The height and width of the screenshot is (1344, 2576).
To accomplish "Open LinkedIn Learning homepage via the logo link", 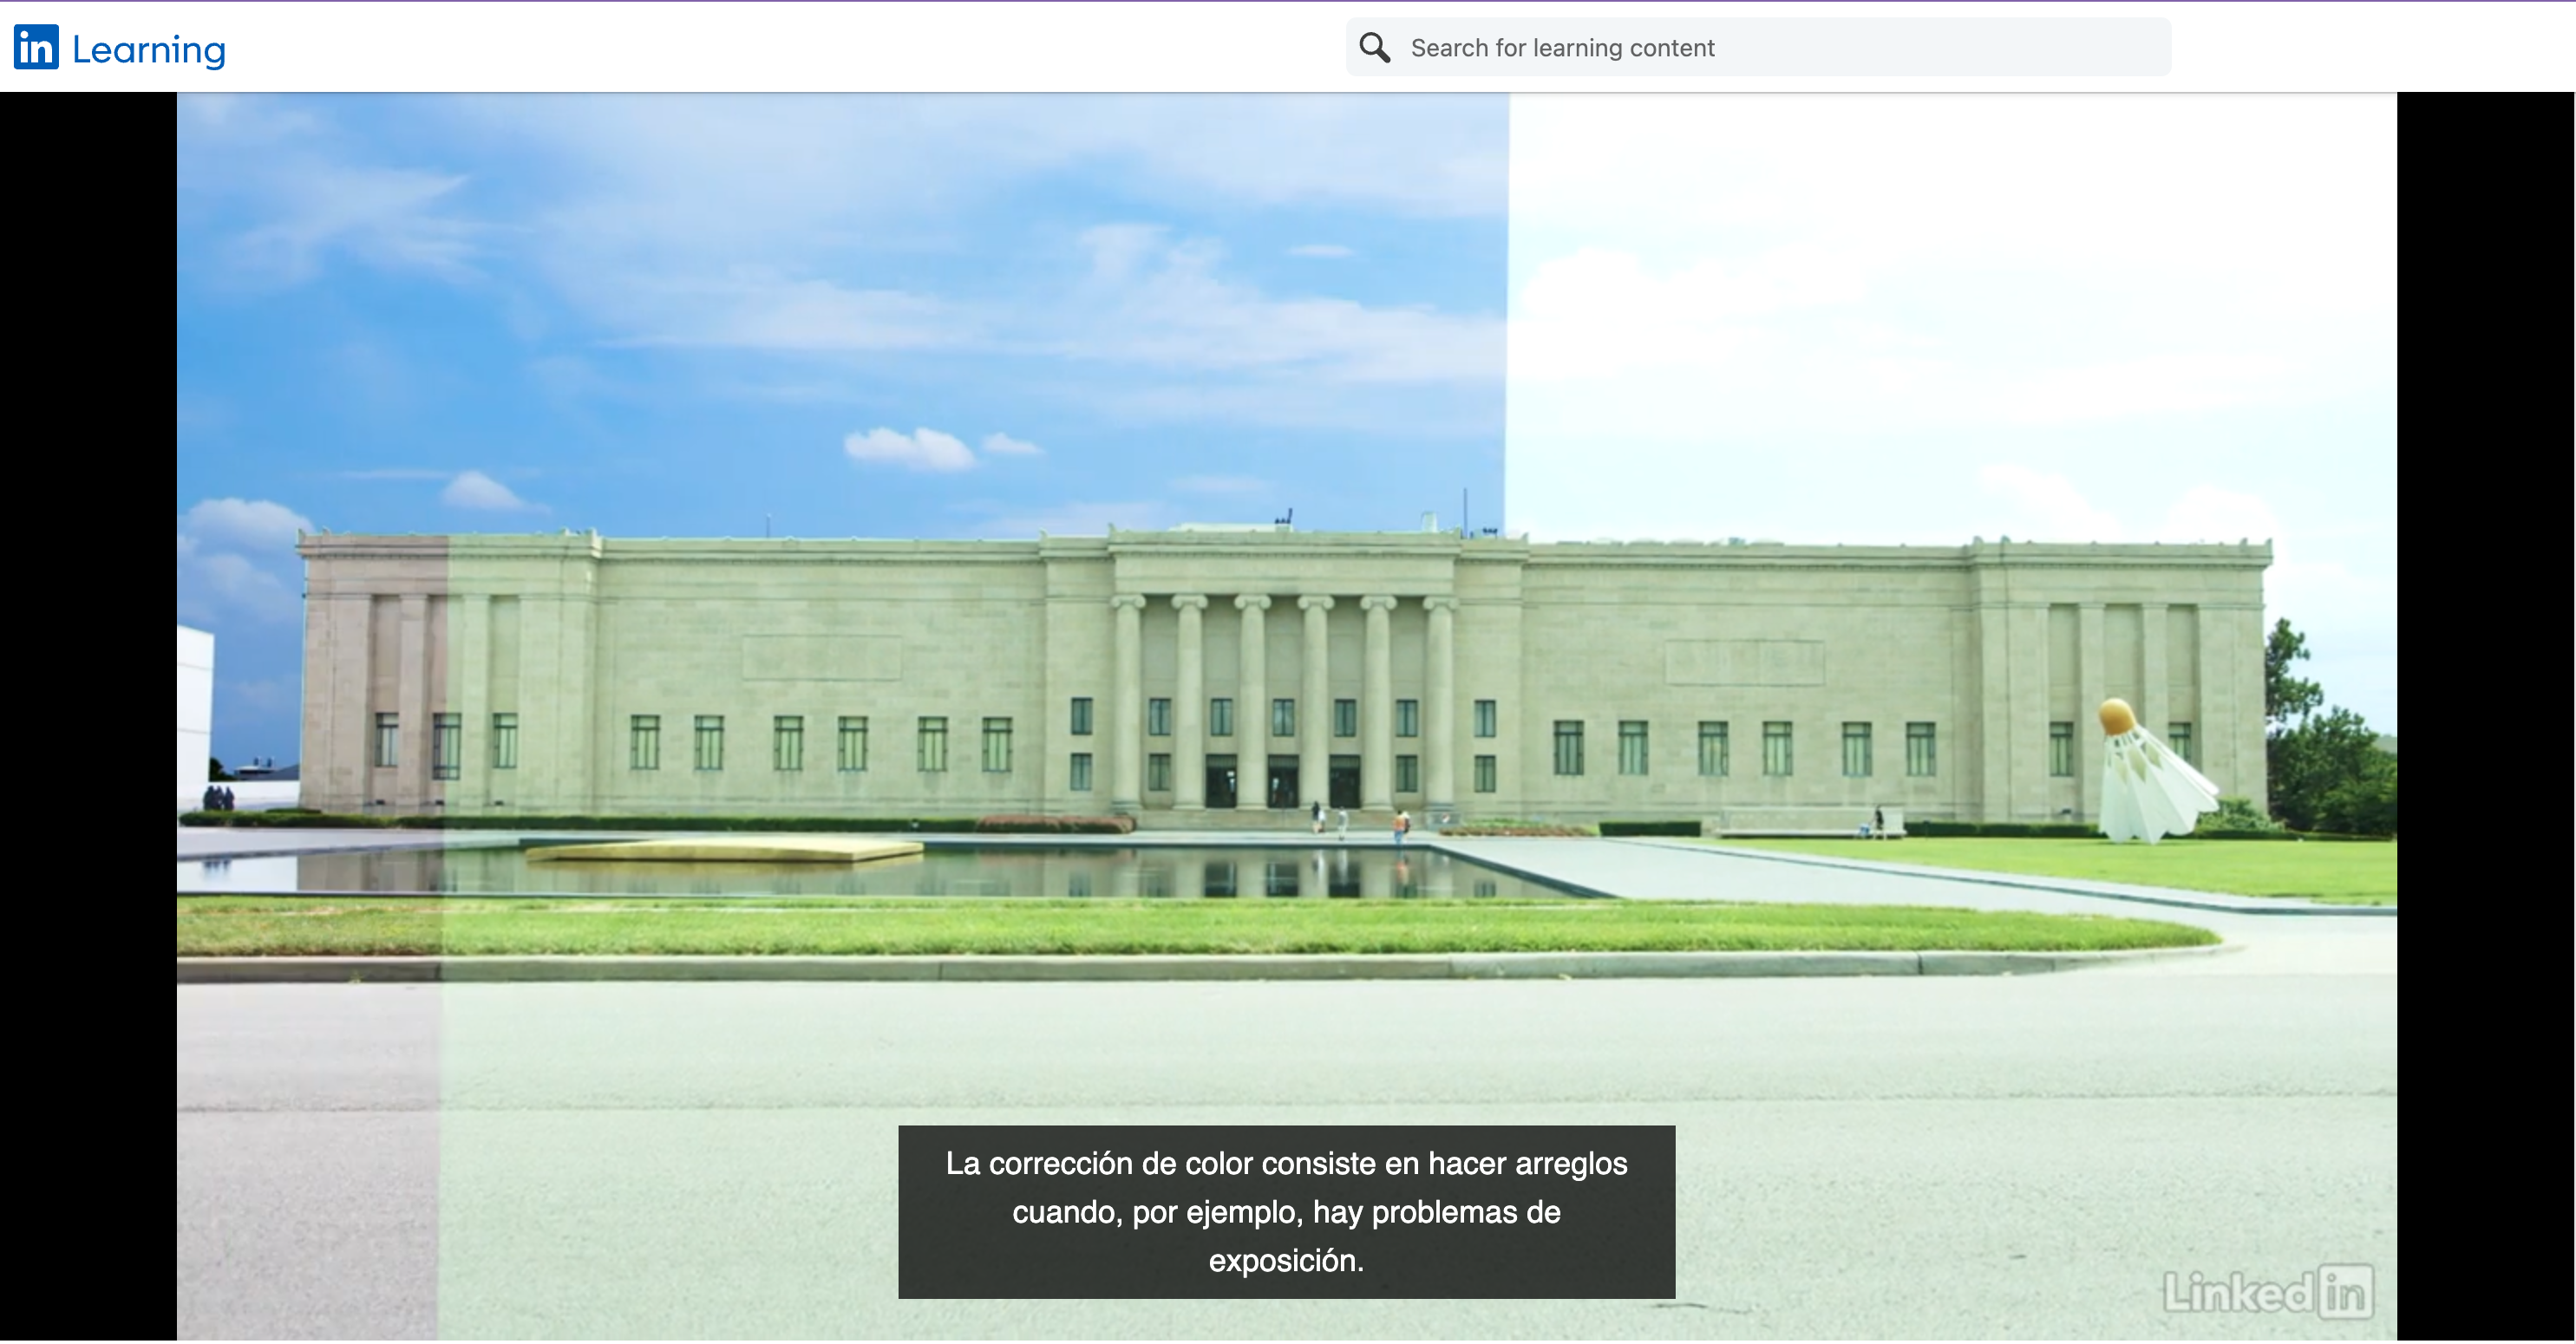I will pos(118,46).
